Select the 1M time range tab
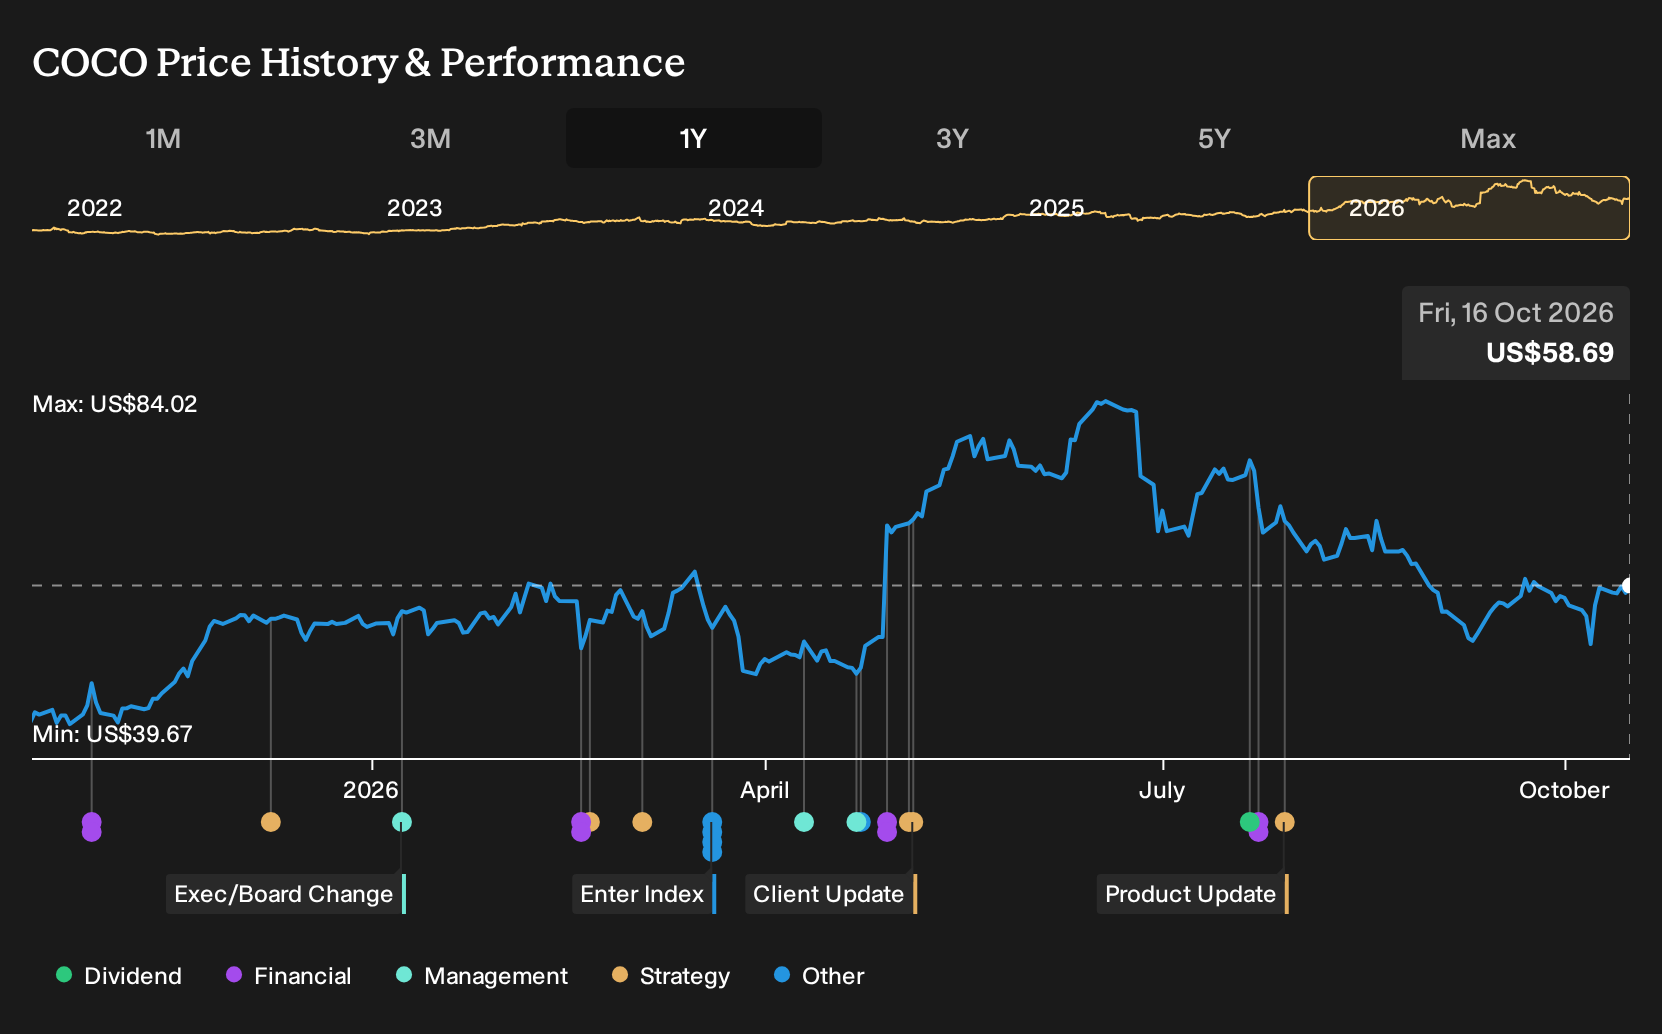The width and height of the screenshot is (1662, 1034). pyautogui.click(x=163, y=138)
